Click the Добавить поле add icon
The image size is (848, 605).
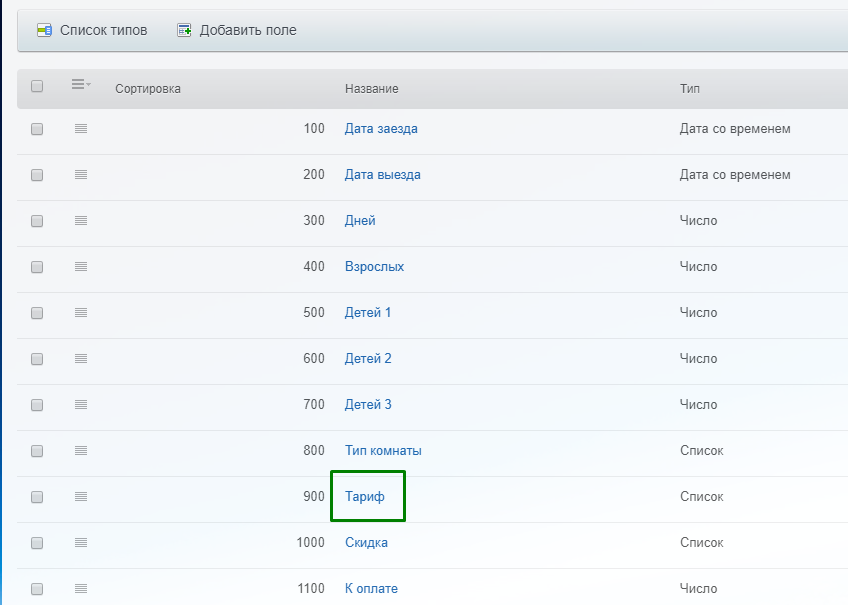tap(184, 31)
